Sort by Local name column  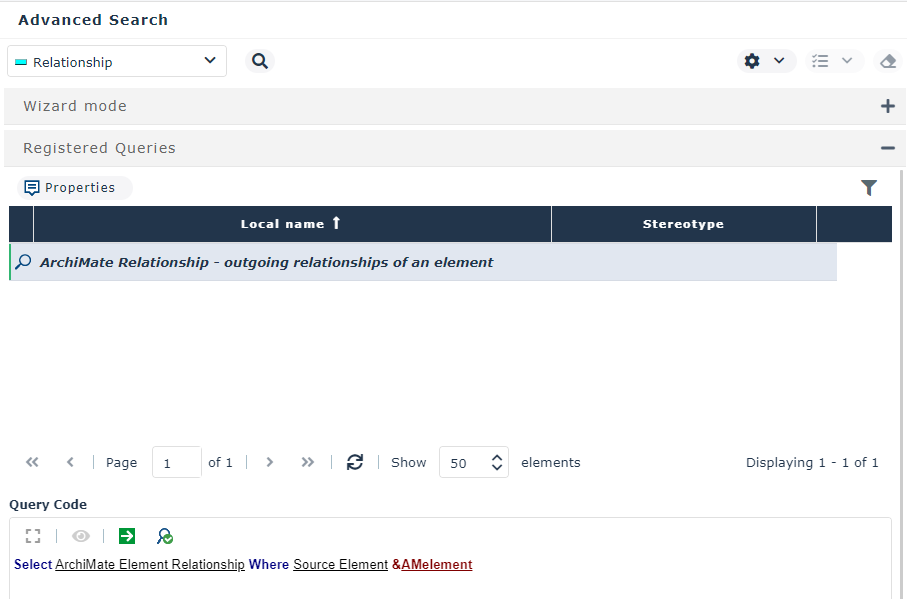coord(291,224)
